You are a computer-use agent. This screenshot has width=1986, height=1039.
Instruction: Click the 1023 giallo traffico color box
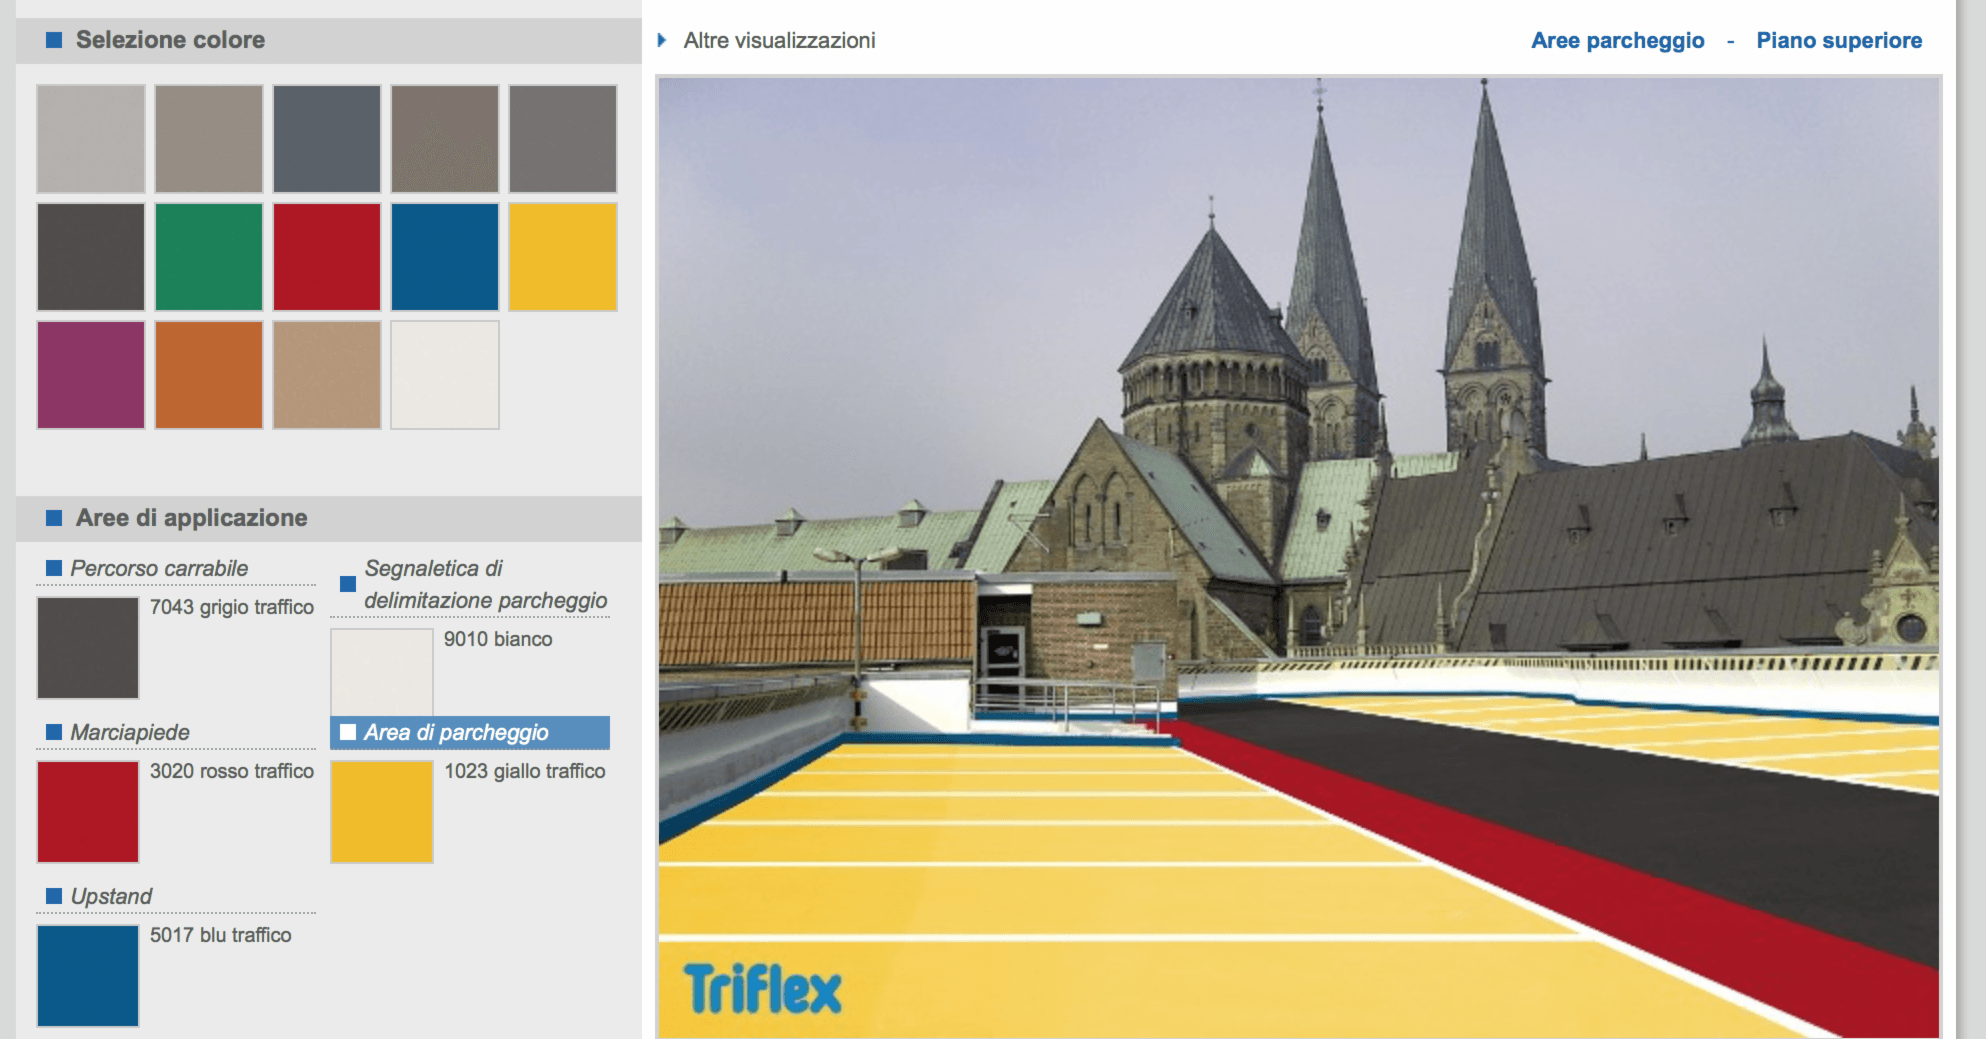coord(382,812)
